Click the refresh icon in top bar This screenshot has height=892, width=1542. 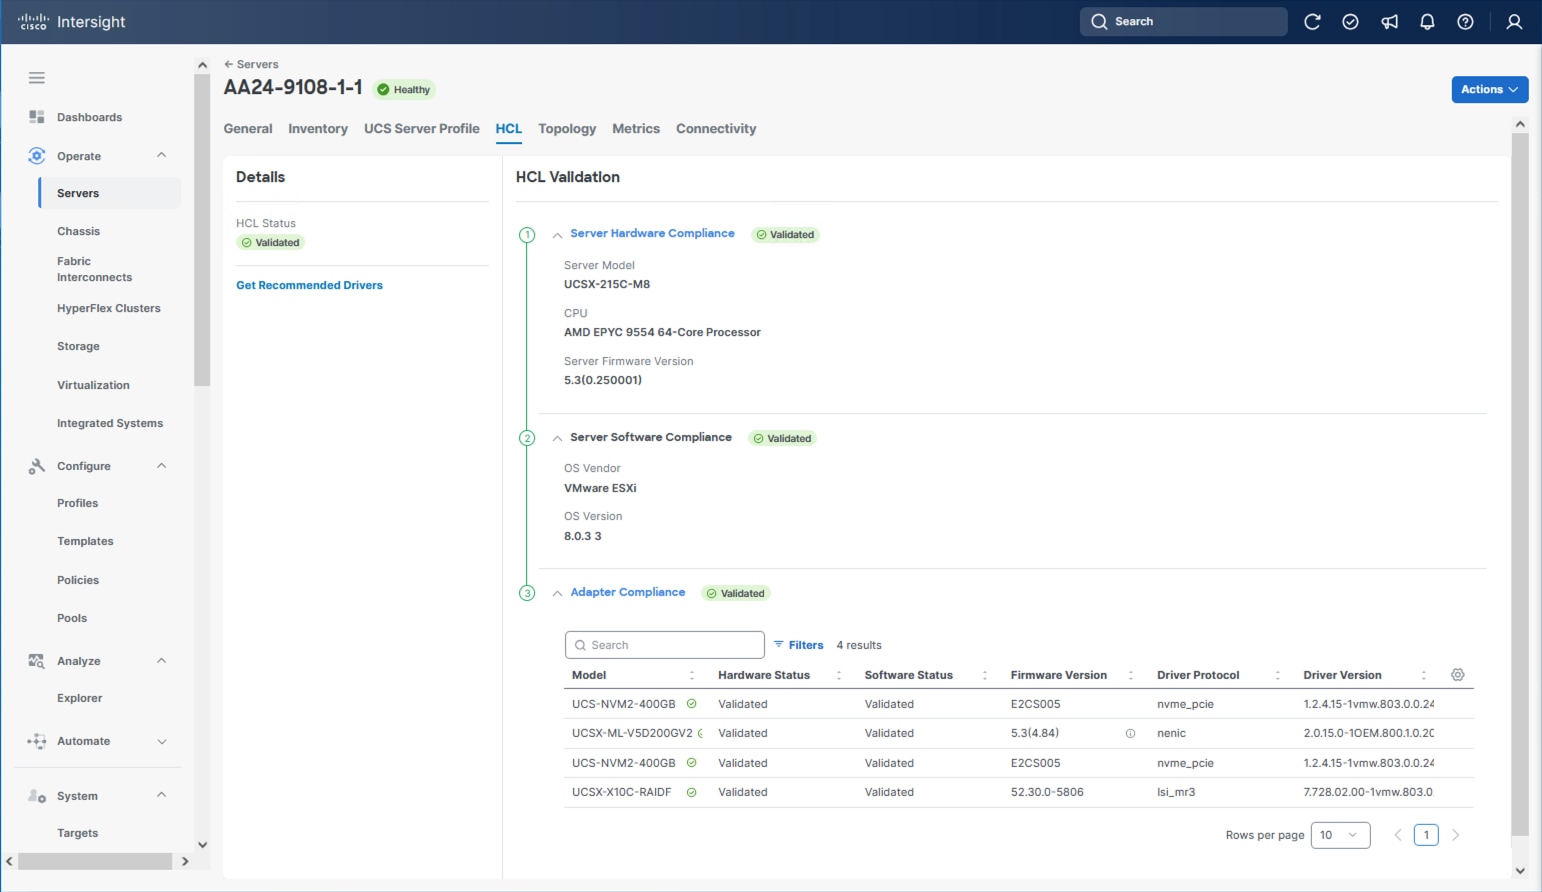pyautogui.click(x=1312, y=22)
